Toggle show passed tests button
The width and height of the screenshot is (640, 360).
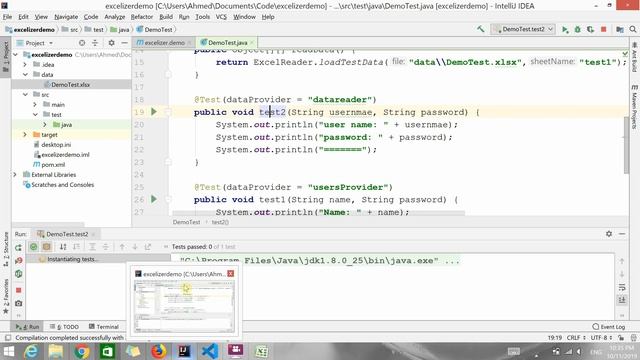click(x=33, y=247)
